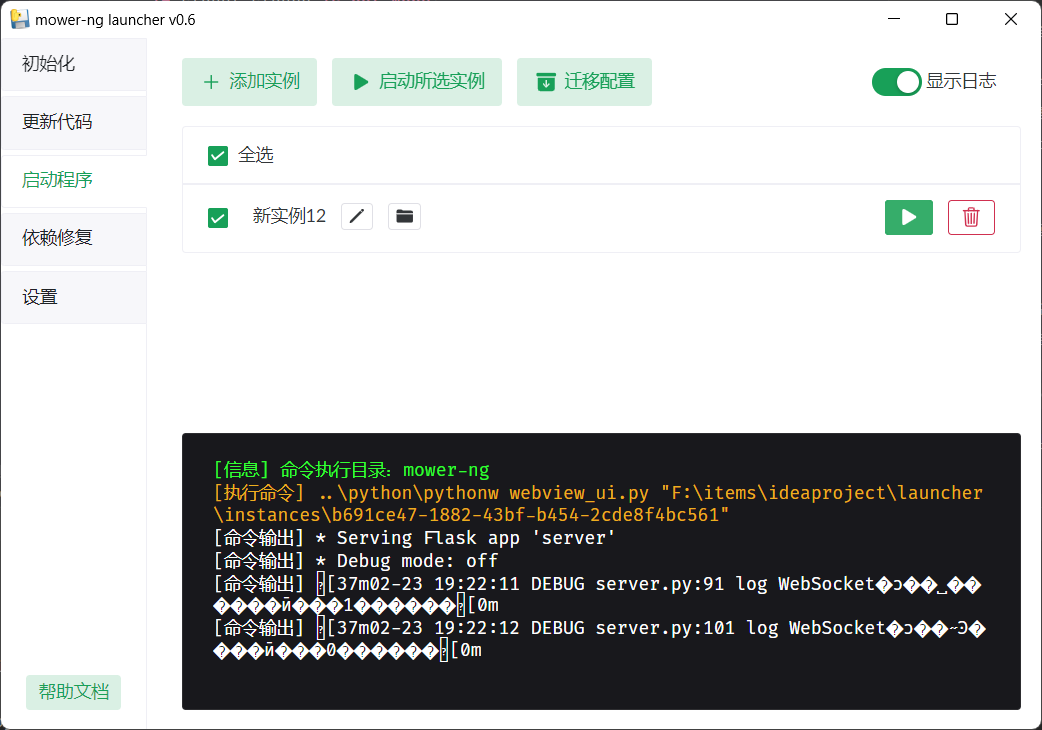
Task: Maximize the launcher window
Action: pos(952,19)
